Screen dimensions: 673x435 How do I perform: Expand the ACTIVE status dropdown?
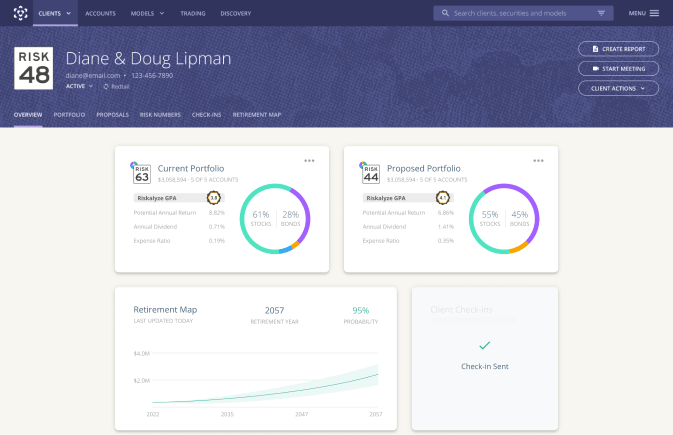(x=80, y=86)
